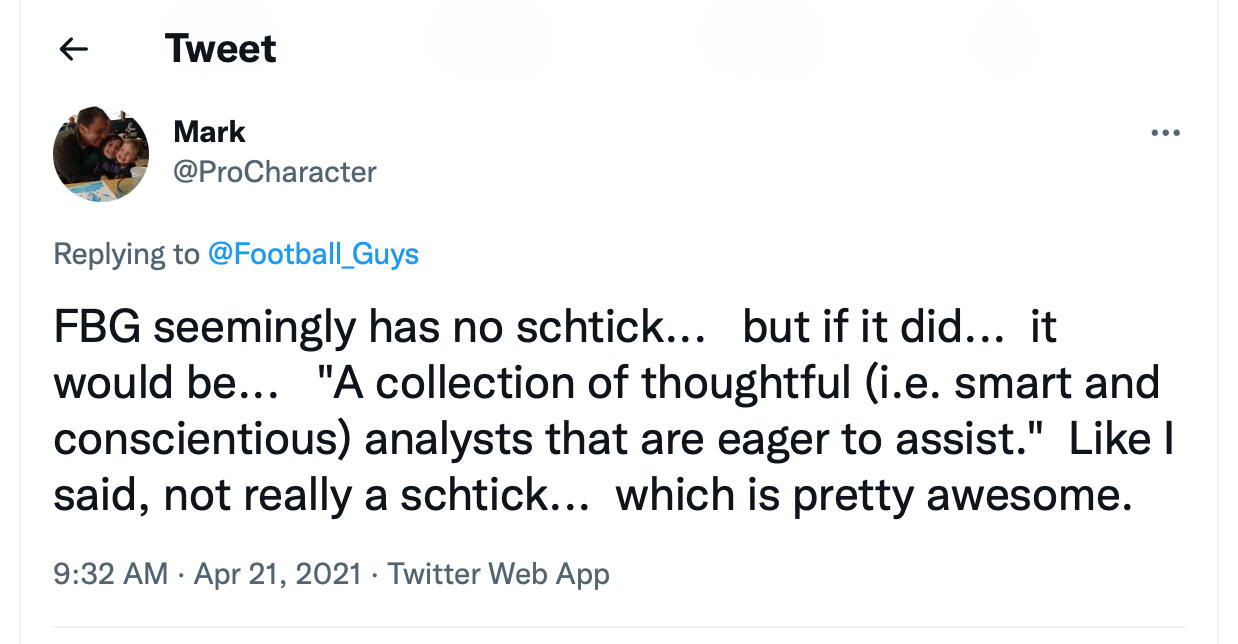The width and height of the screenshot is (1238, 644).
Task: Click 'Like I' at third line's end
Action: click(1121, 440)
